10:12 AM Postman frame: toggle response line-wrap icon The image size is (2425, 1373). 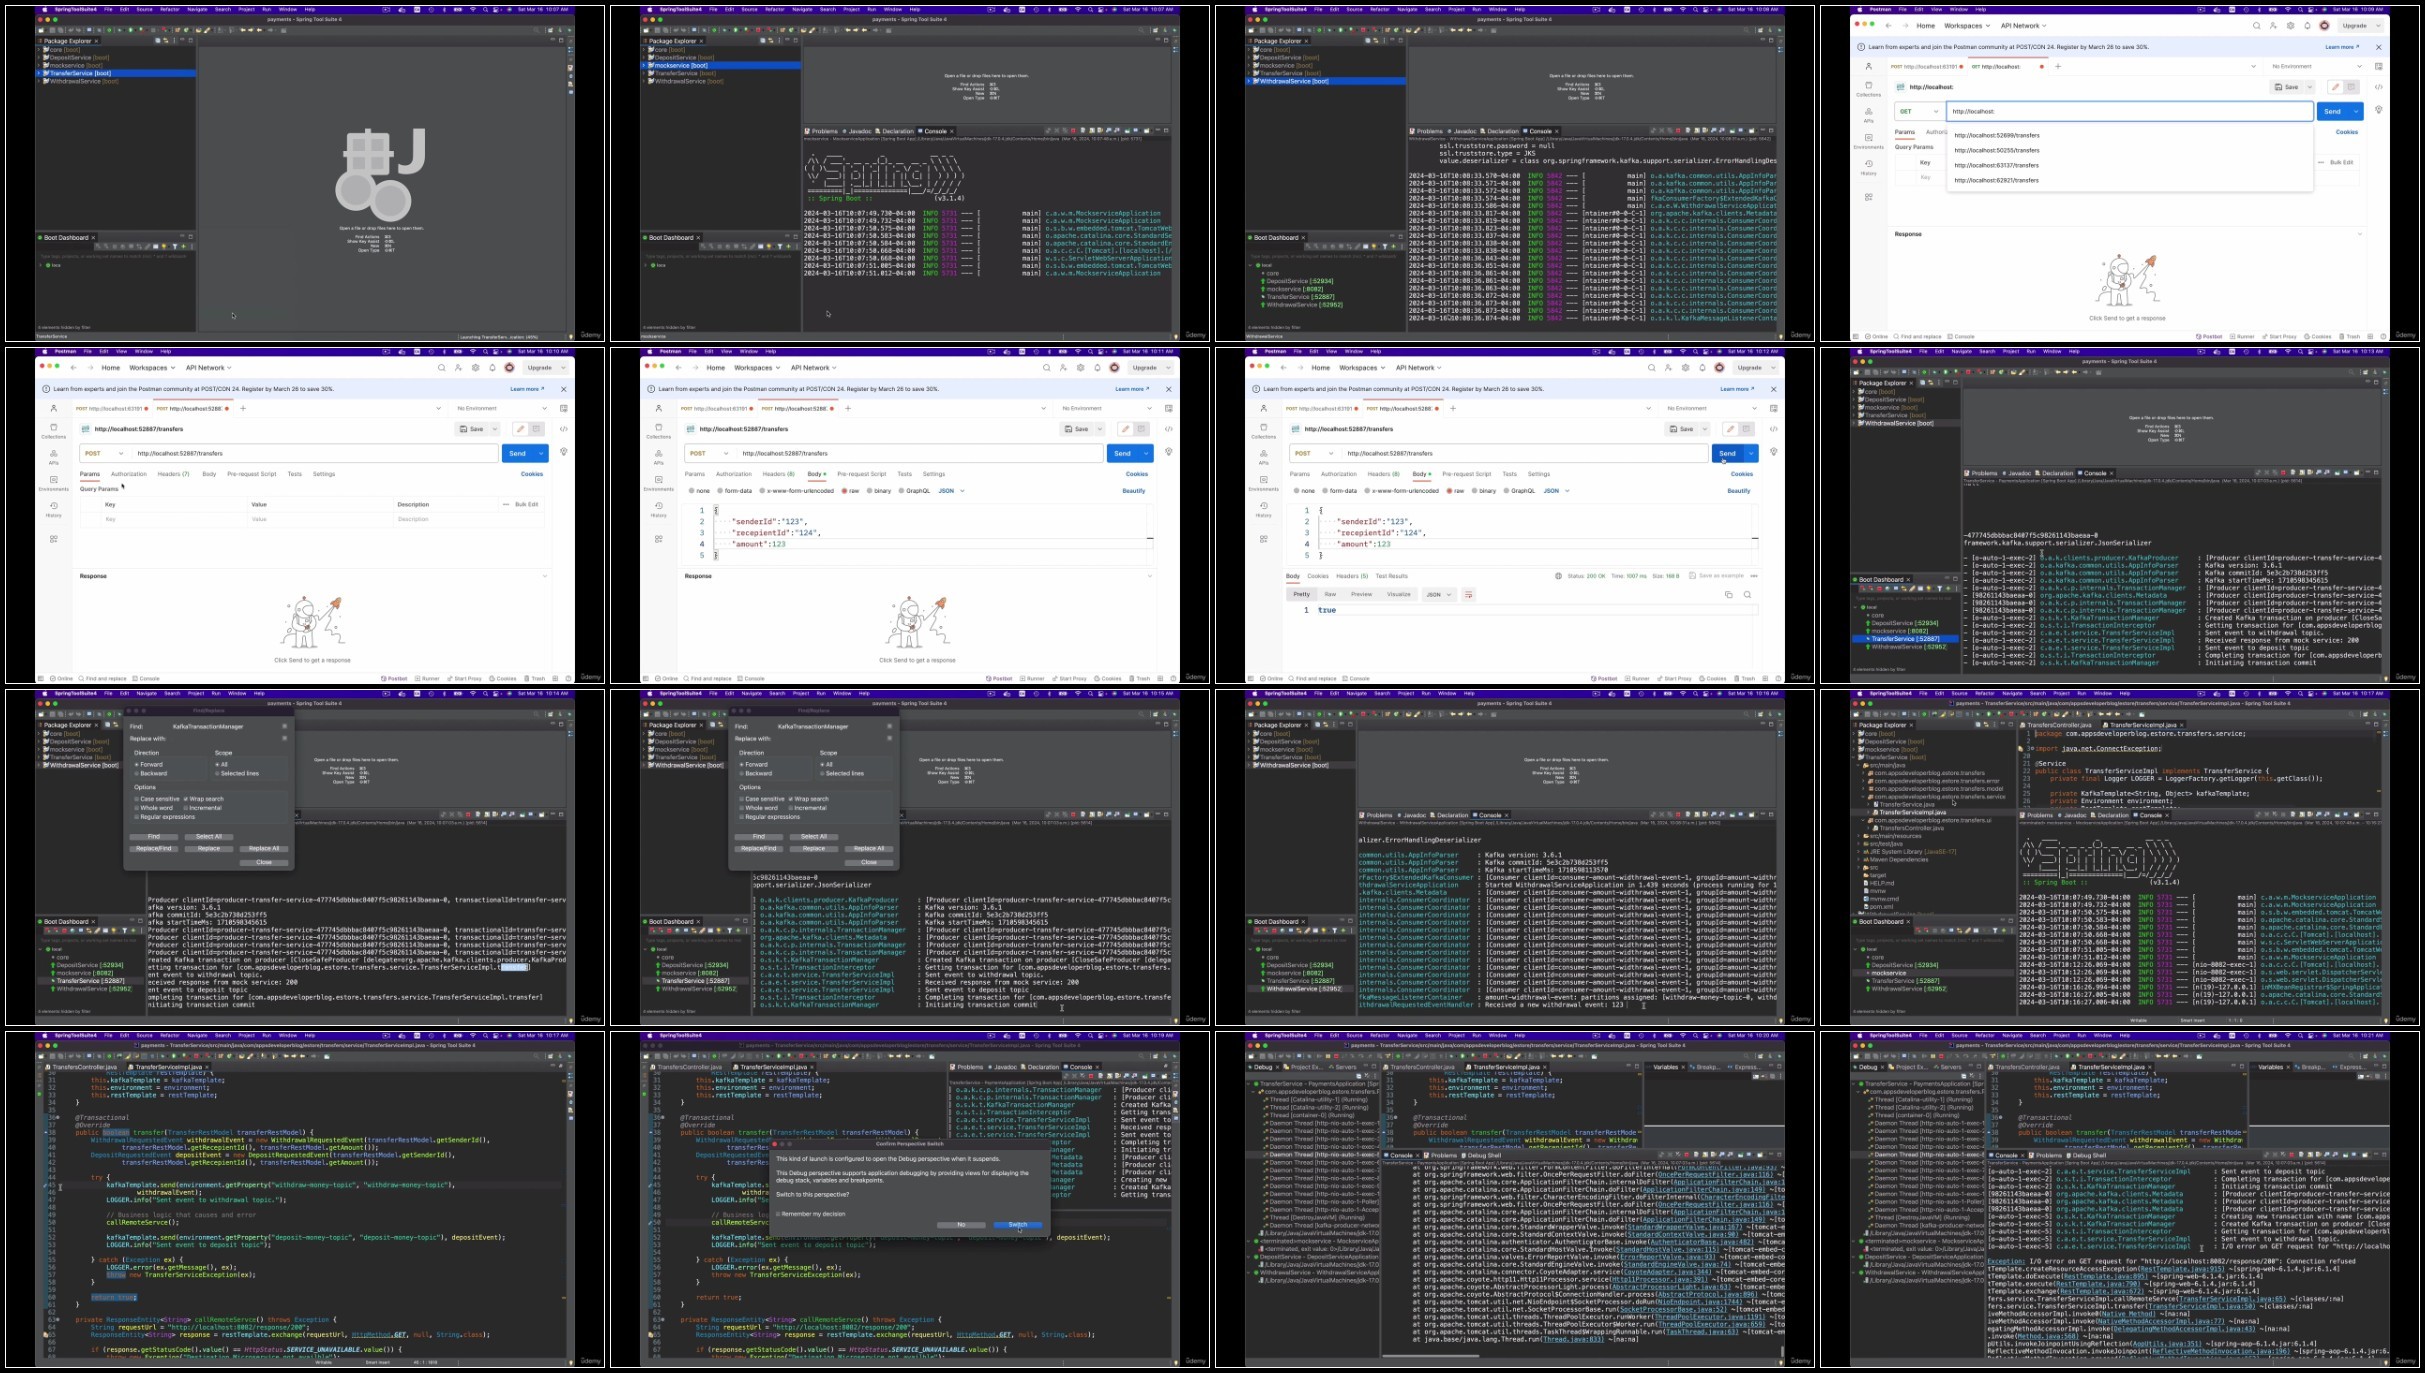(x=1469, y=594)
